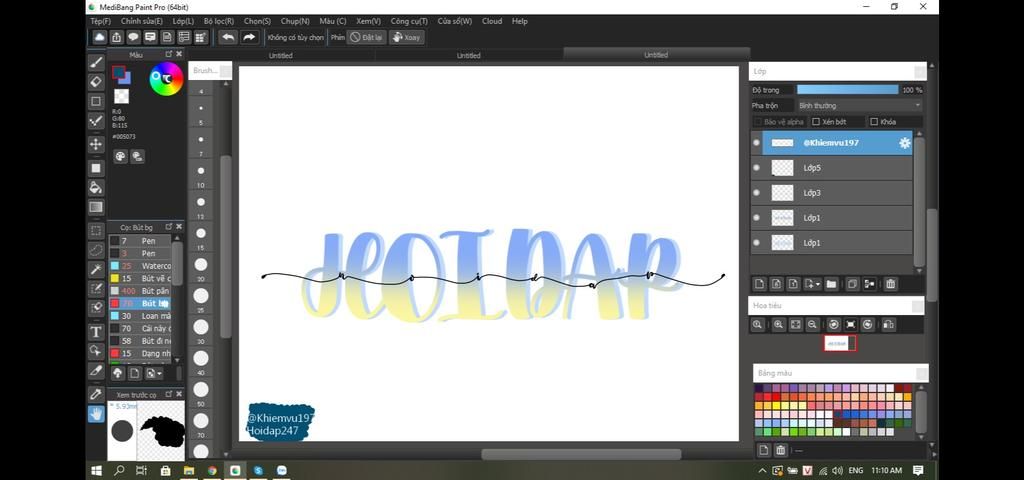Click the layer settings gear on @Khiemvu197
This screenshot has height=480, width=1024.
pyautogui.click(x=904, y=143)
